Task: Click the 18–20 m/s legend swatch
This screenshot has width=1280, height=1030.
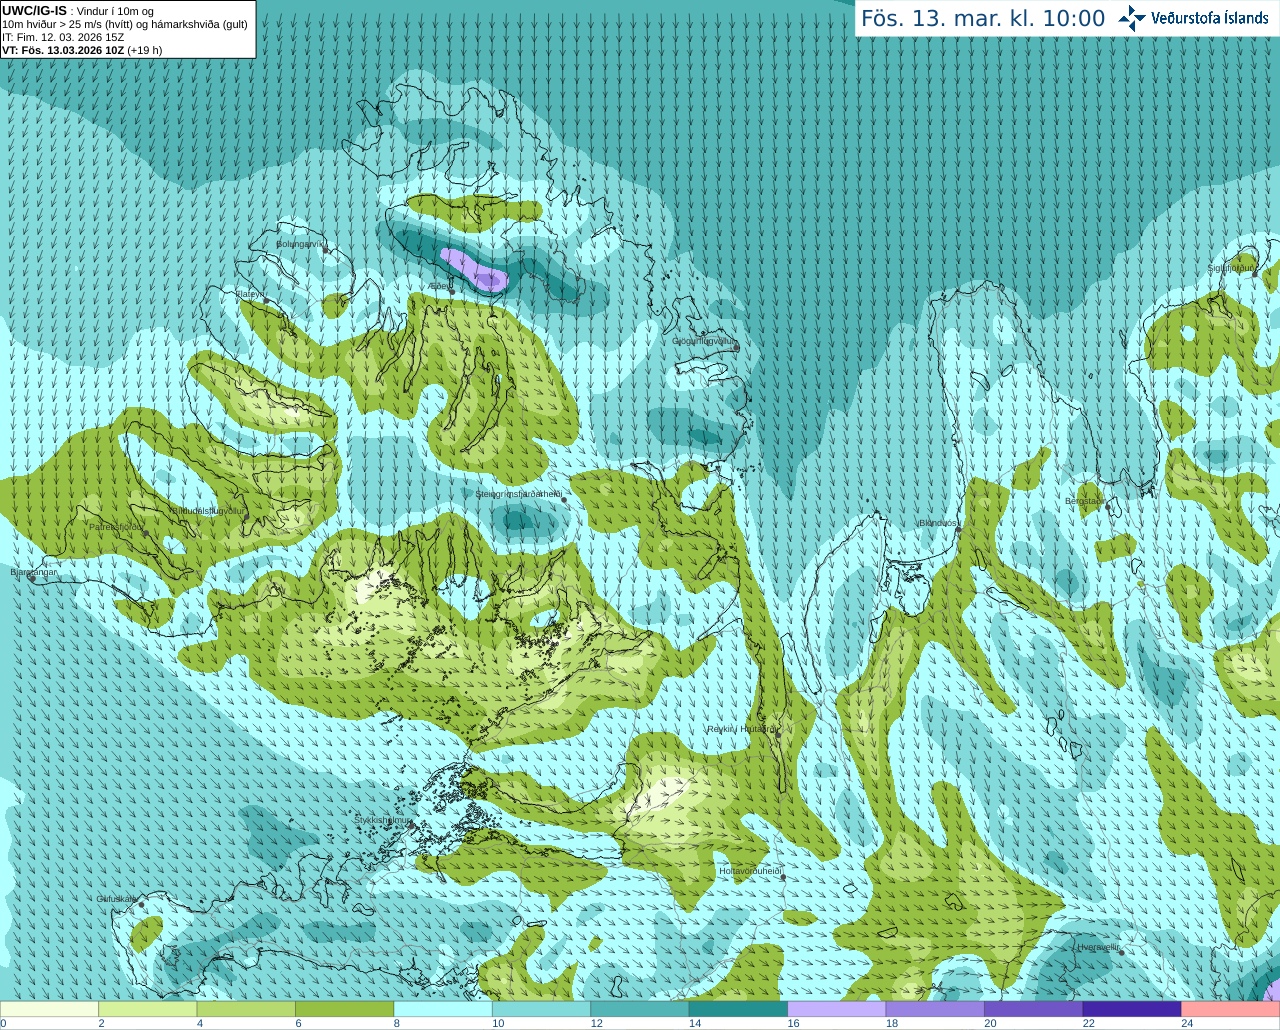Action: [x=935, y=1009]
